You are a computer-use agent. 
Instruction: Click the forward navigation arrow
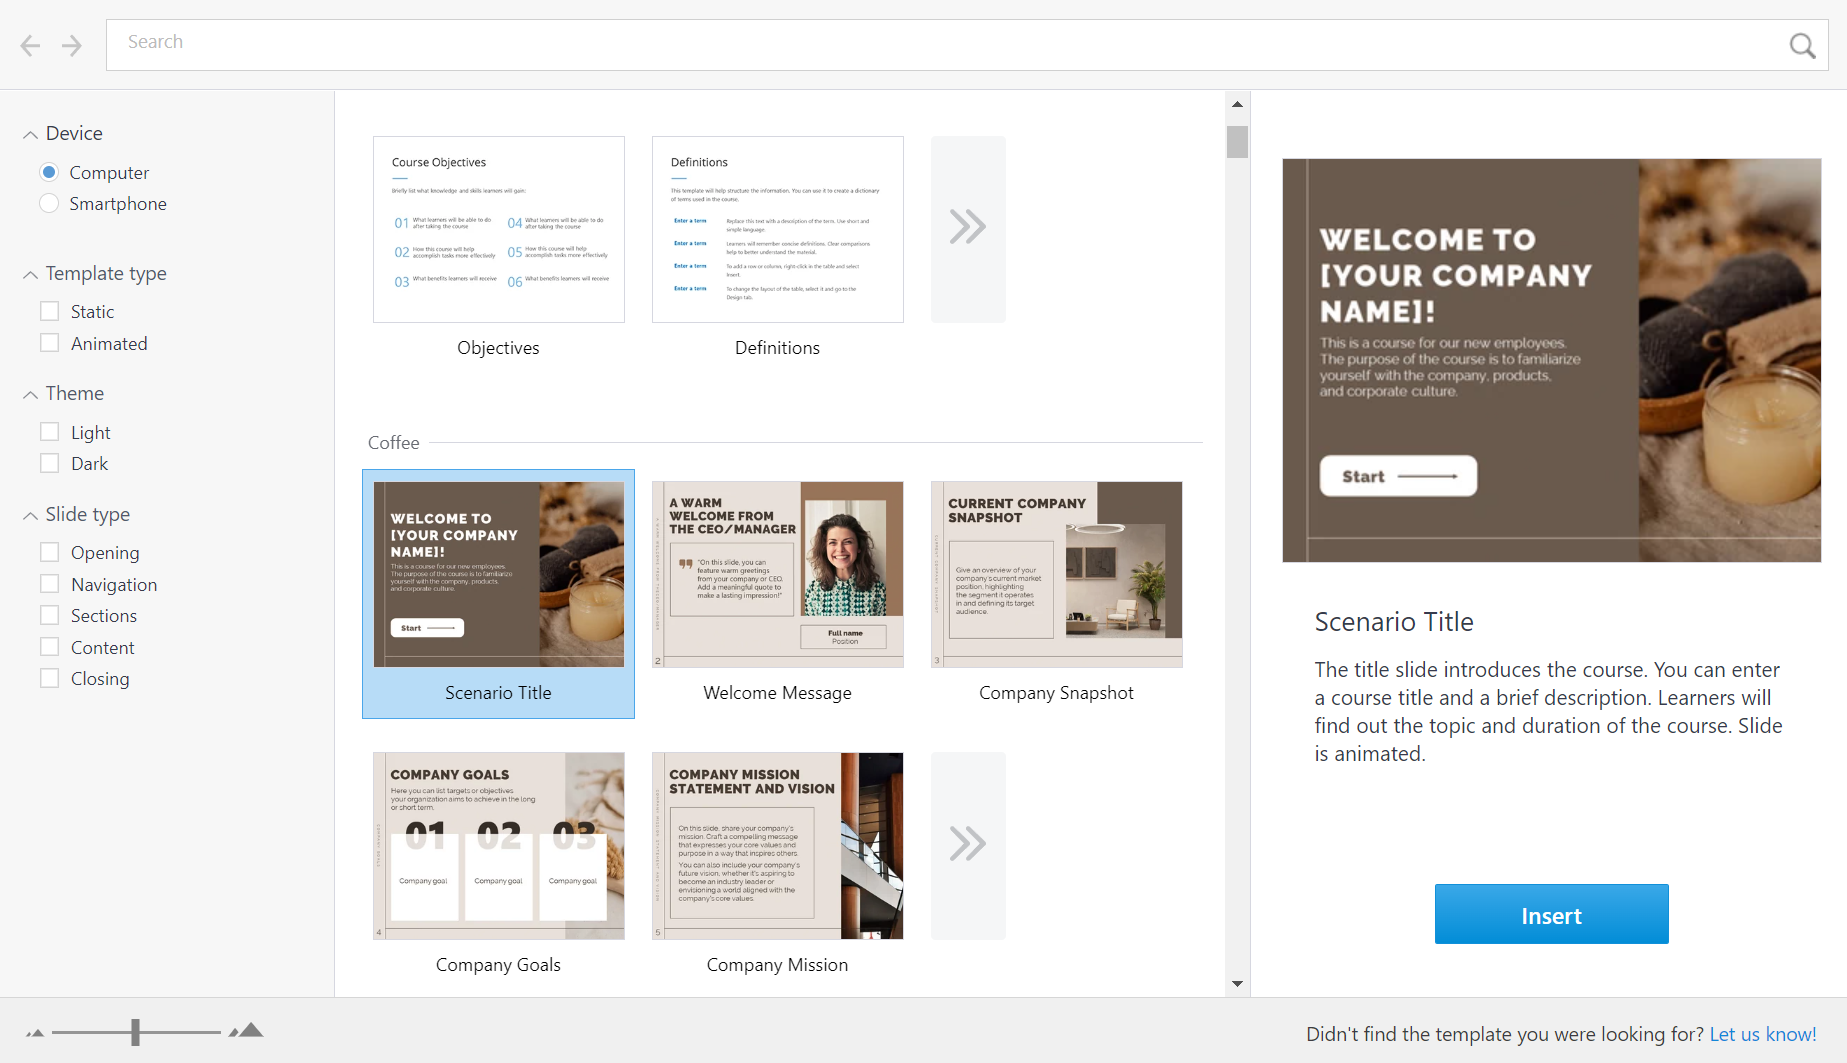click(71, 45)
